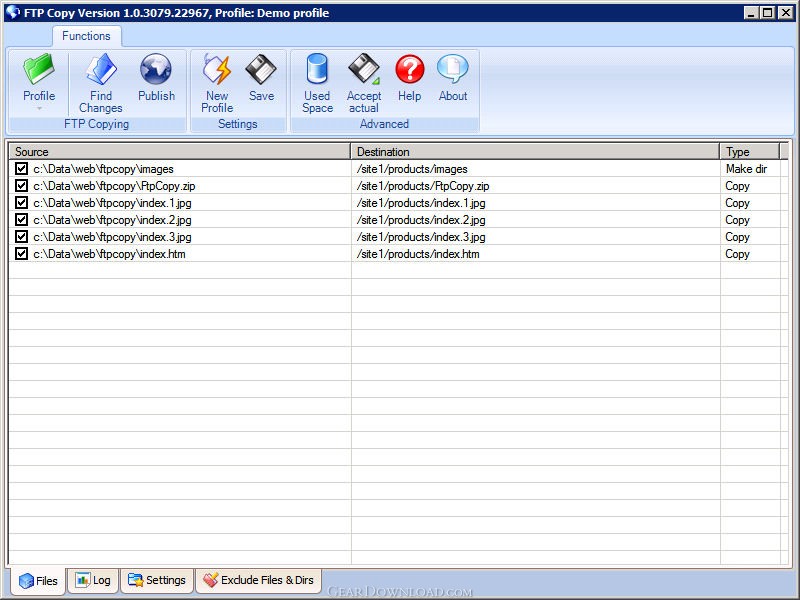
Task: Uncheck the FtpCopy.zip row checkbox
Action: pyautogui.click(x=21, y=186)
